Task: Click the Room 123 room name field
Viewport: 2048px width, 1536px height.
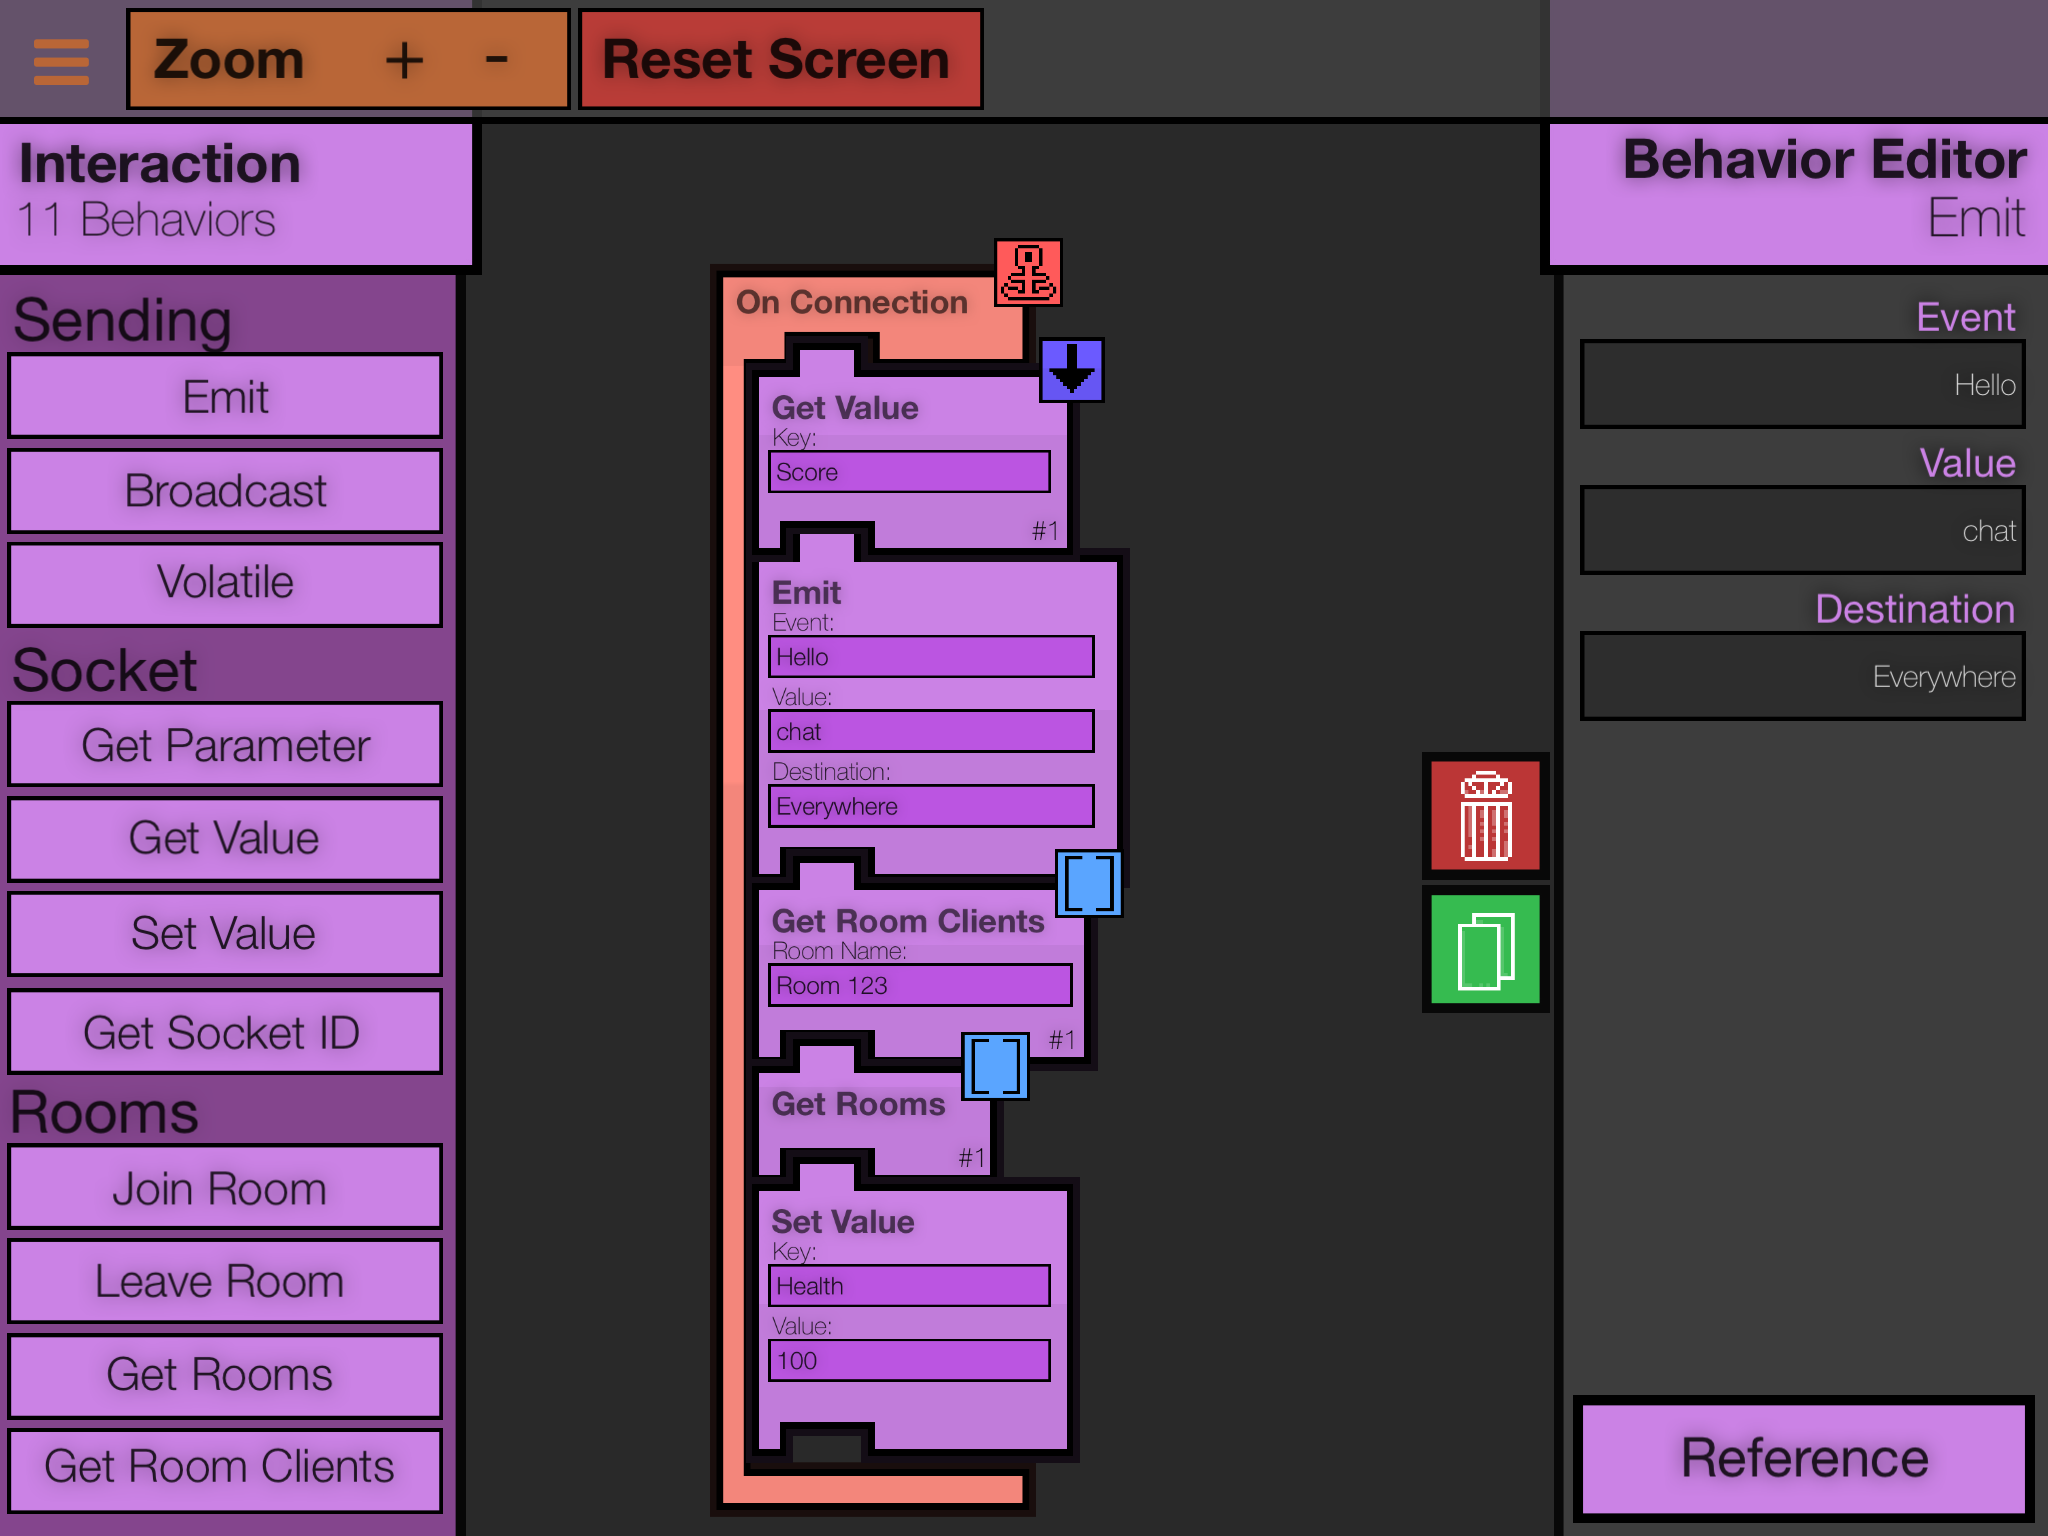Action: [919, 986]
